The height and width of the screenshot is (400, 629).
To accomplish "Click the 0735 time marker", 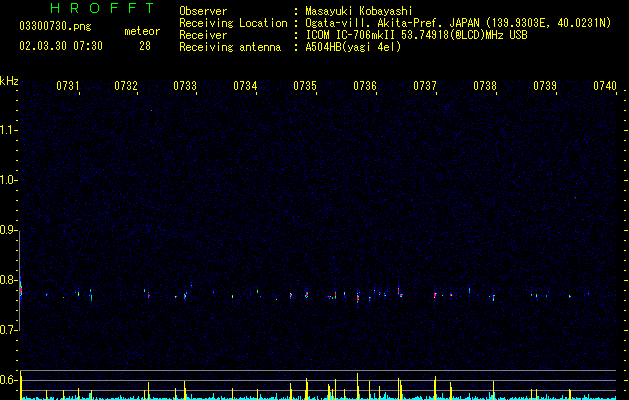I will pos(305,85).
